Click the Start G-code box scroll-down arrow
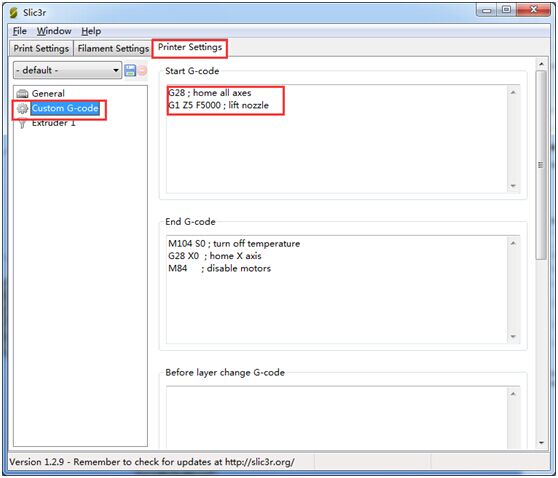The height and width of the screenshot is (478, 558). pos(513,186)
